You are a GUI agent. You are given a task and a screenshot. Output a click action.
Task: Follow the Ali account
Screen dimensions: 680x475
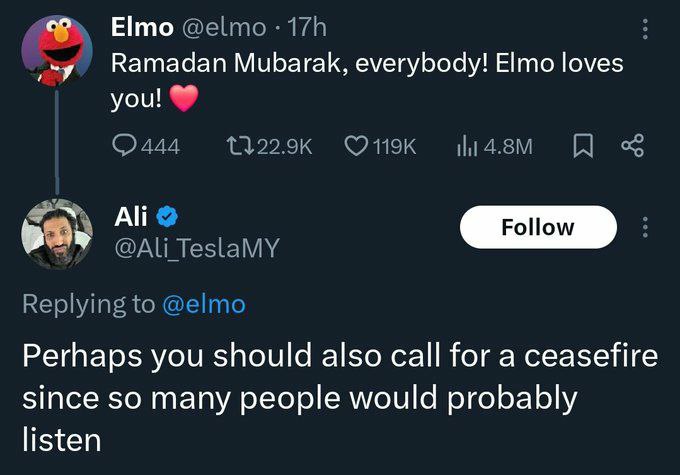click(x=538, y=227)
